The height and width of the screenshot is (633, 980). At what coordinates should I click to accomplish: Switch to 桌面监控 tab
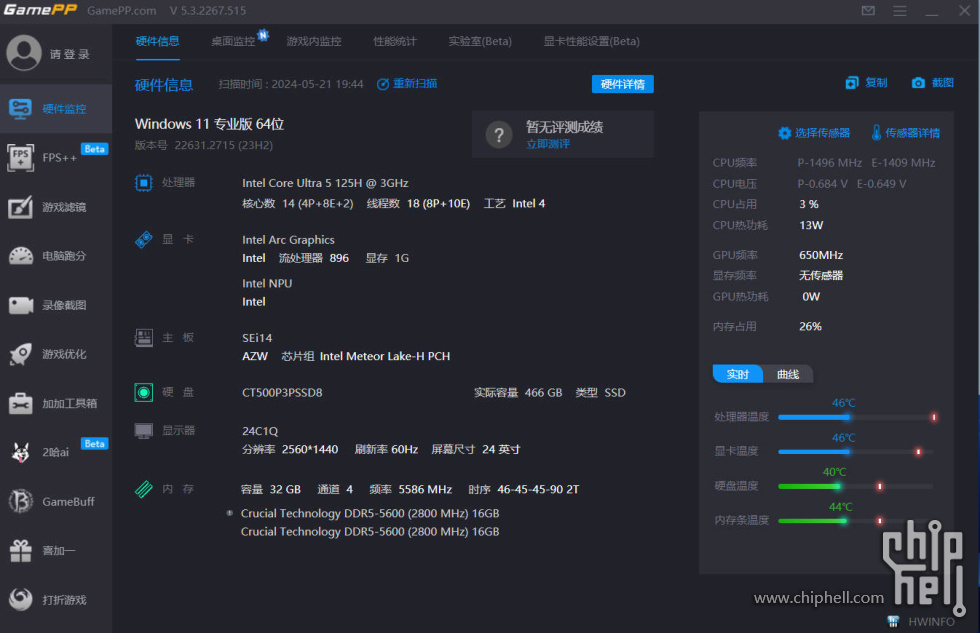(x=233, y=41)
